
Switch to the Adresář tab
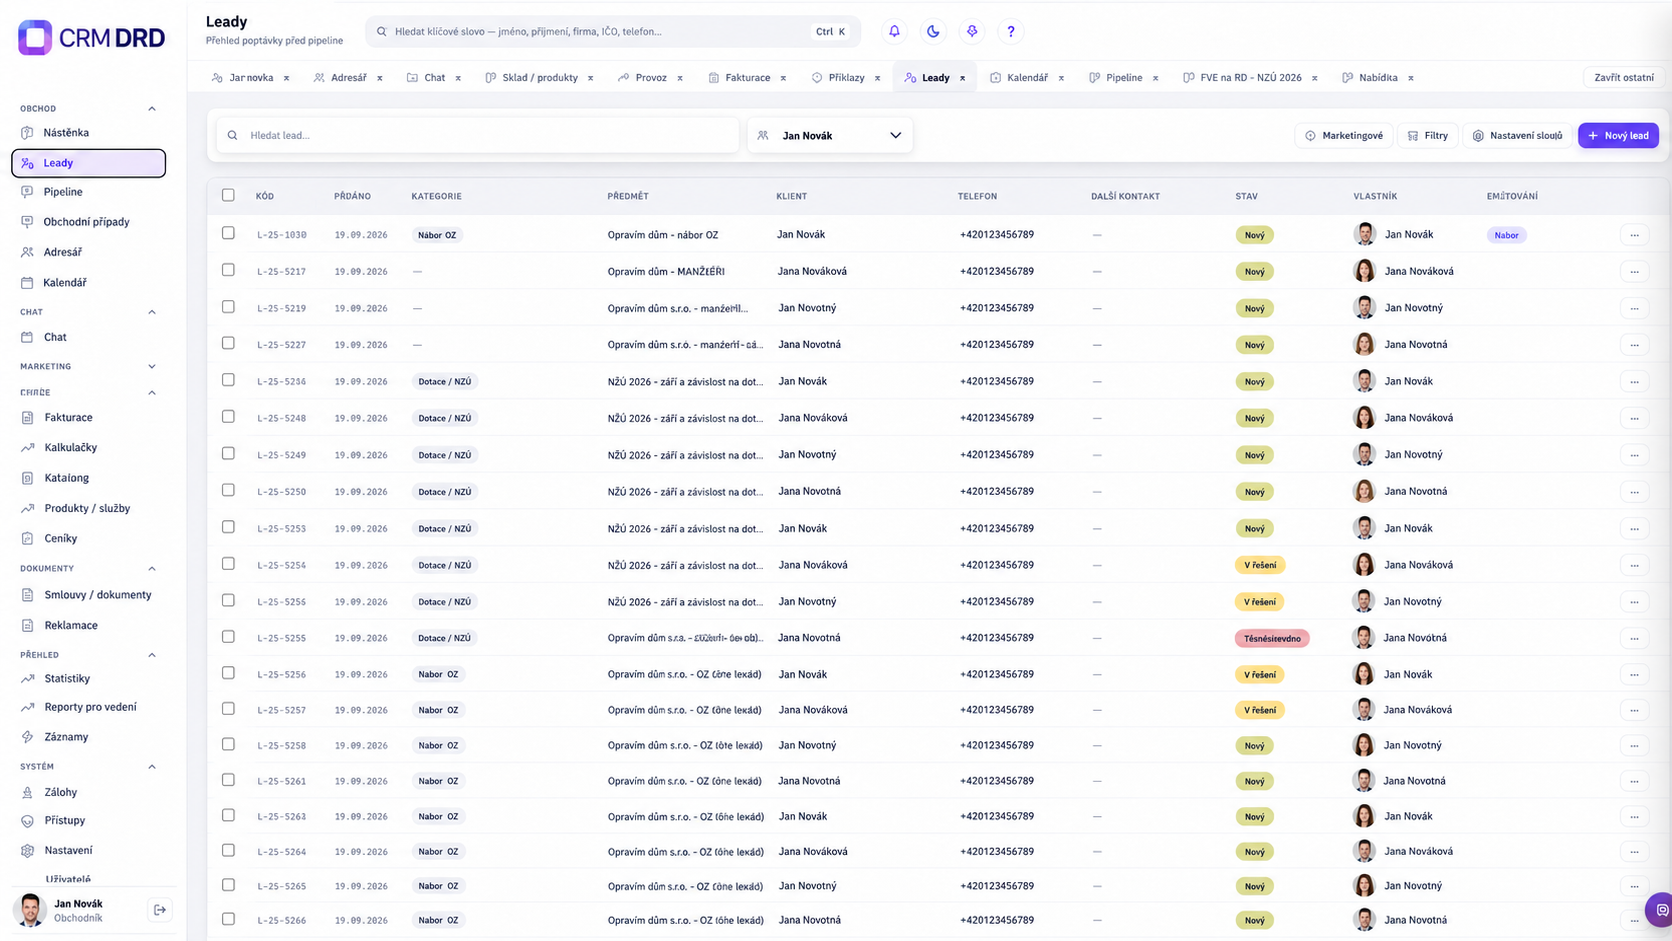(348, 77)
